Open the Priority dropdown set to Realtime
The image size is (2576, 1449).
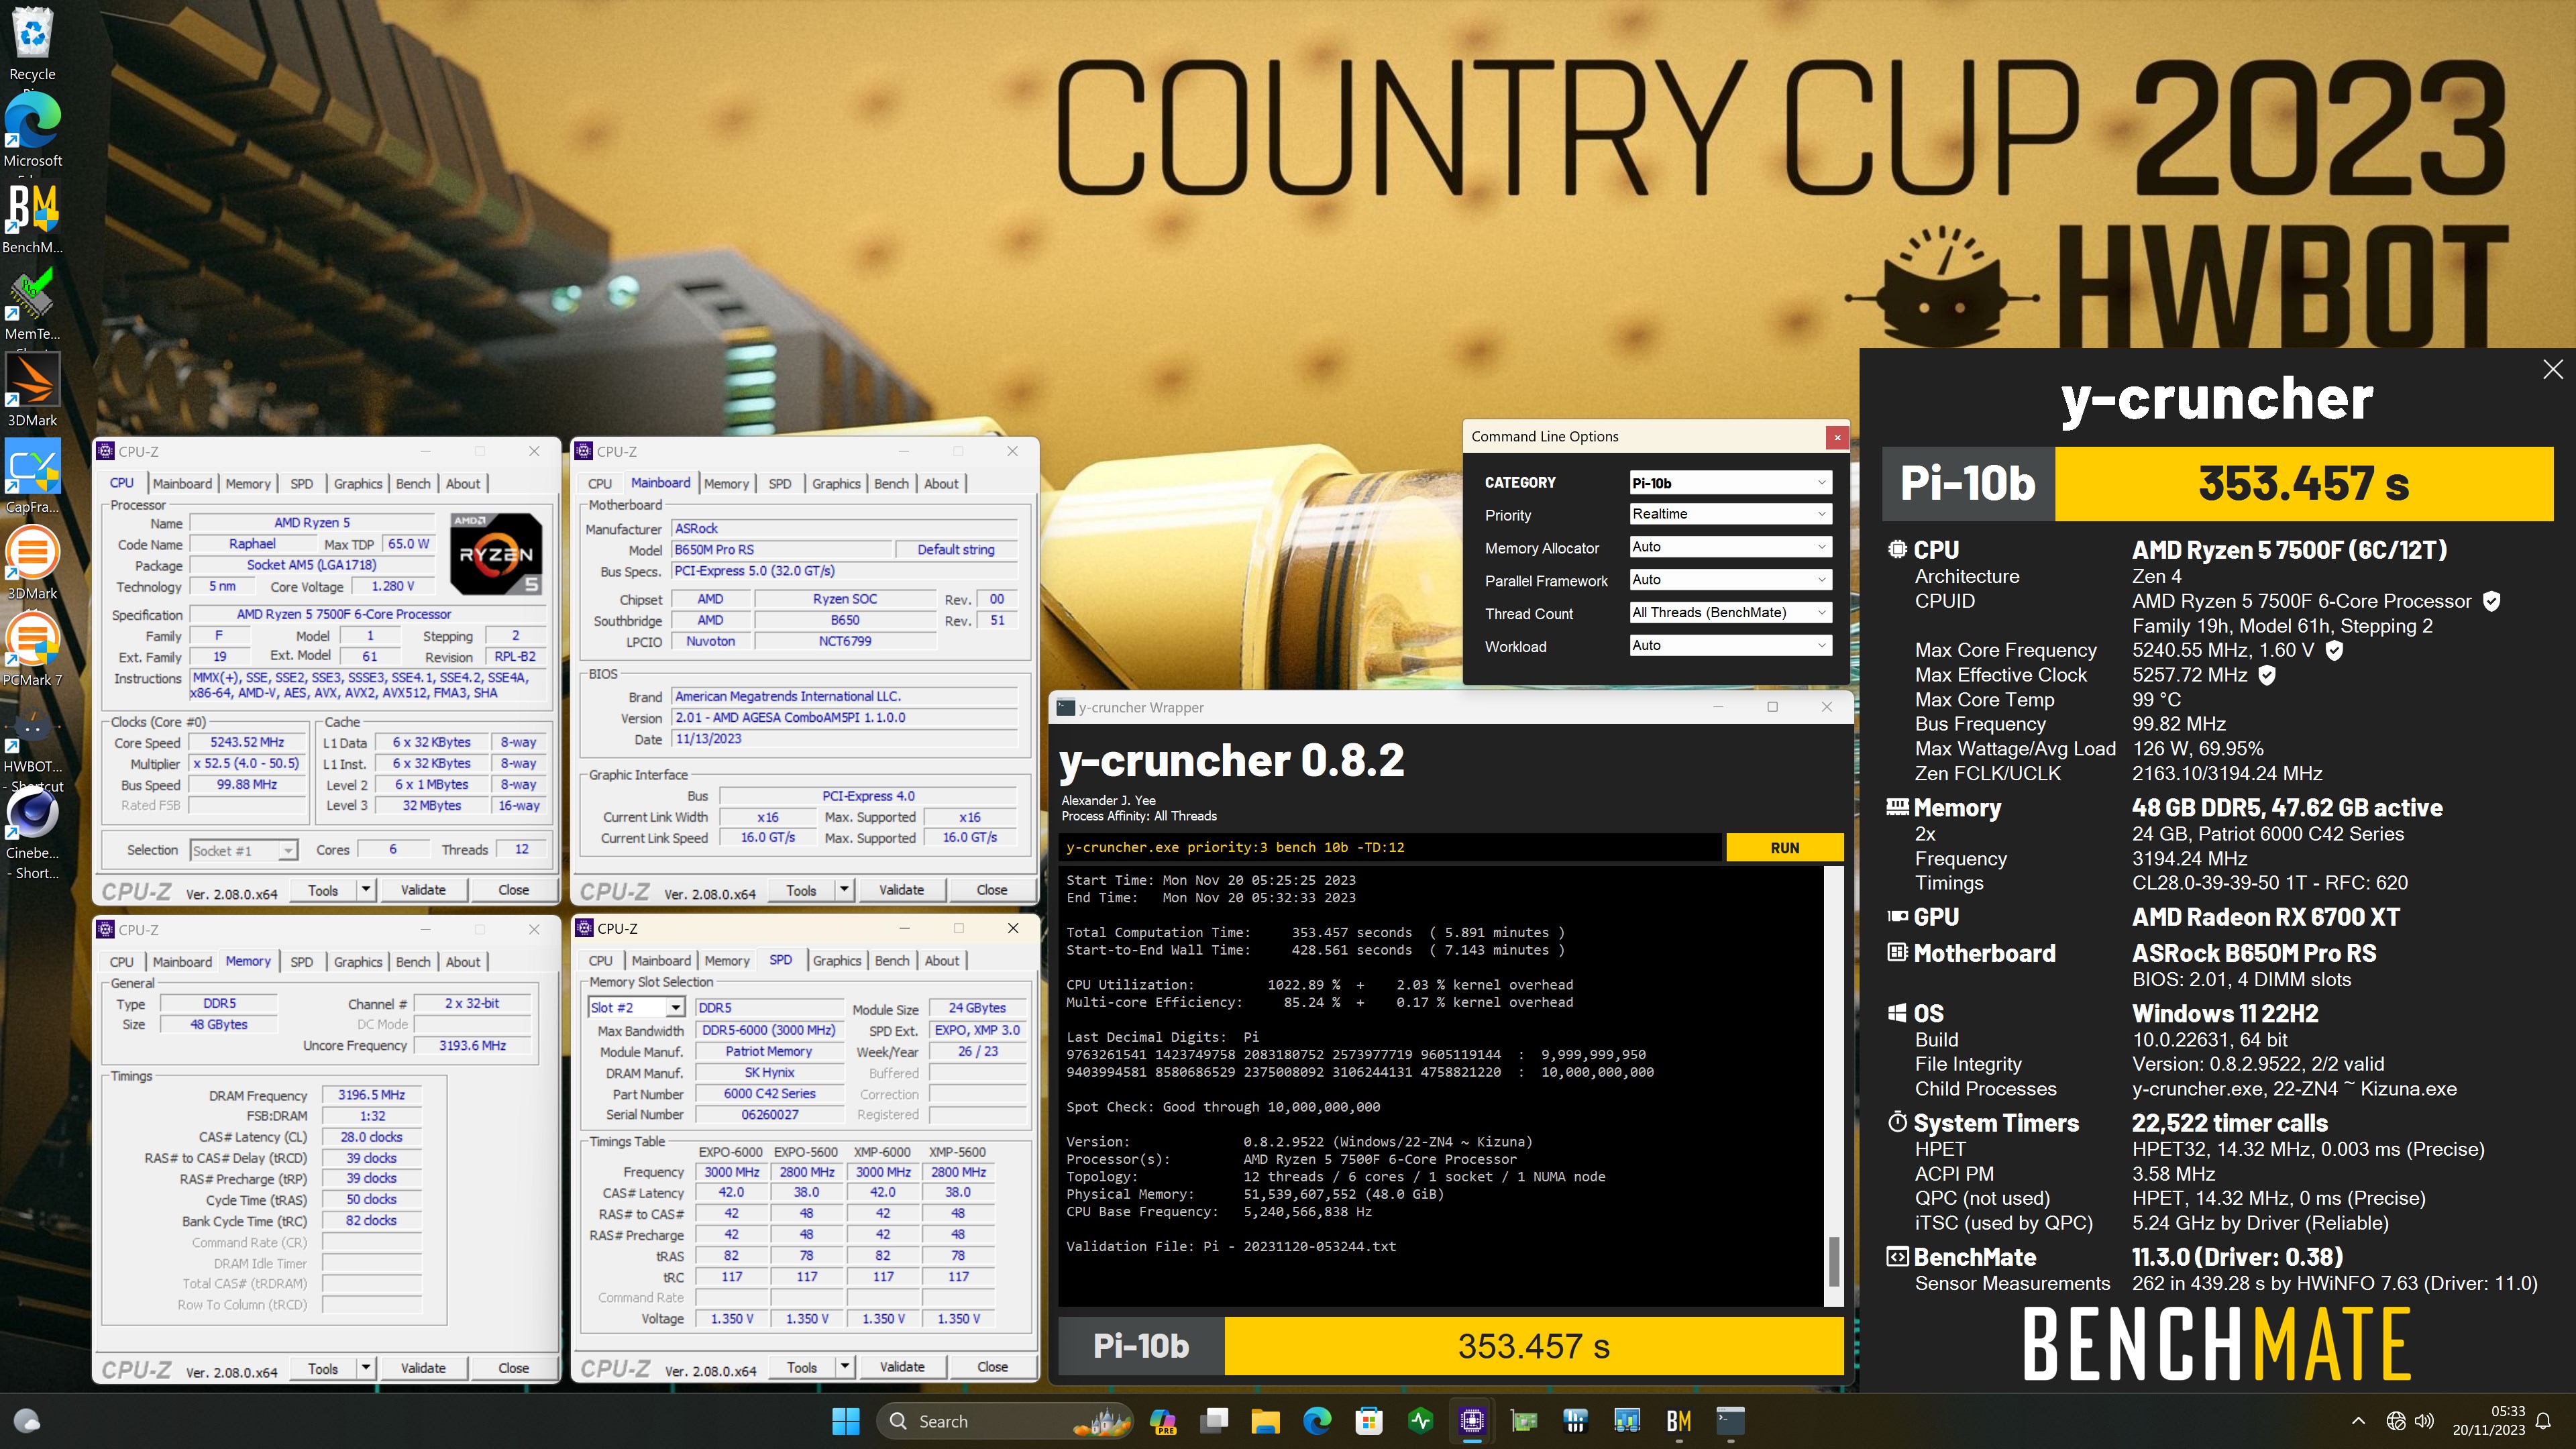click(x=1730, y=514)
